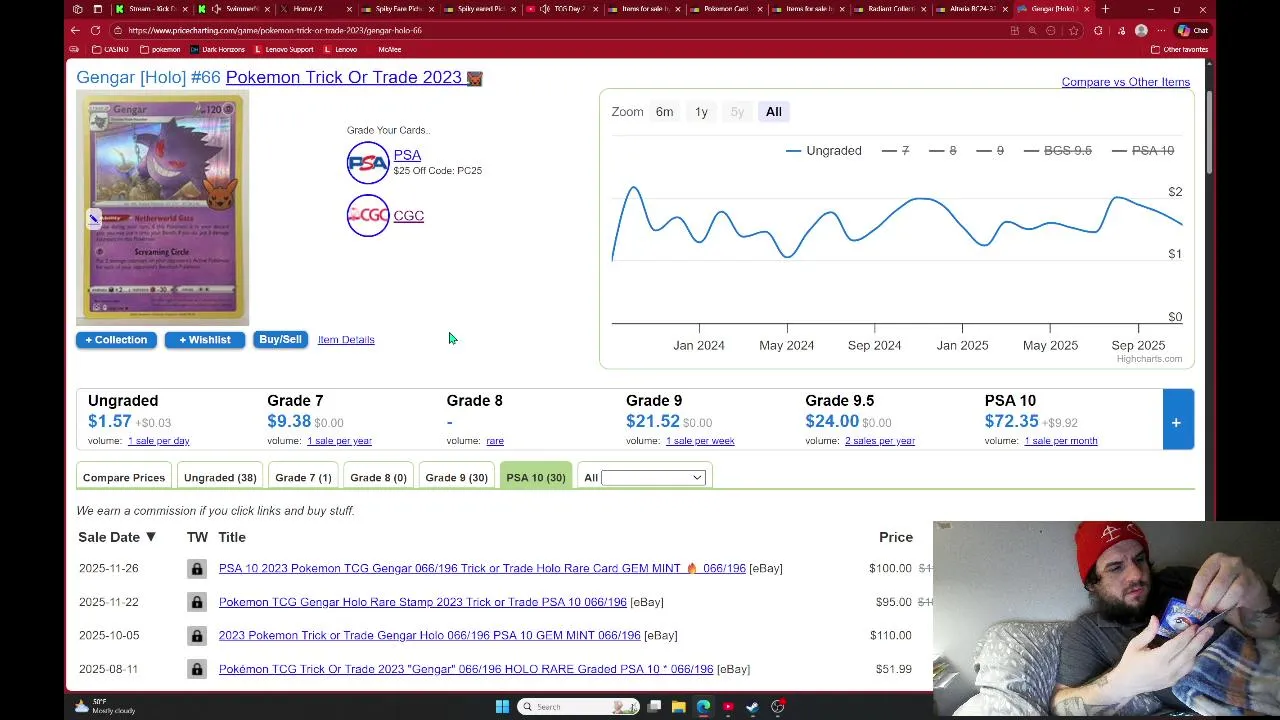The height and width of the screenshot is (720, 1280).
Task: Click the lock icon on the 2025-10-05 sale
Action: [197, 635]
